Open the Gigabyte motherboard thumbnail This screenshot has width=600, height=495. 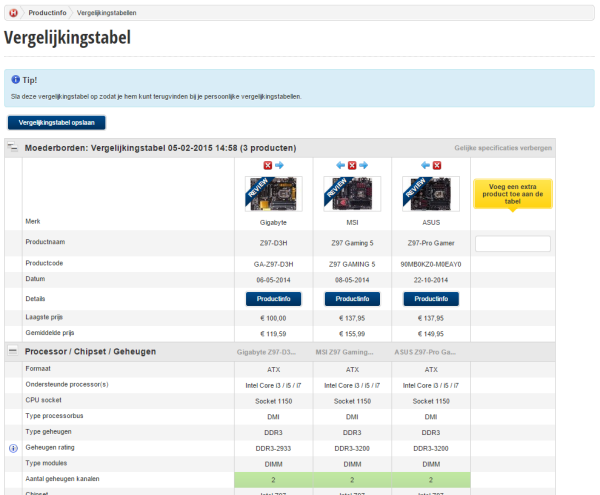point(274,194)
